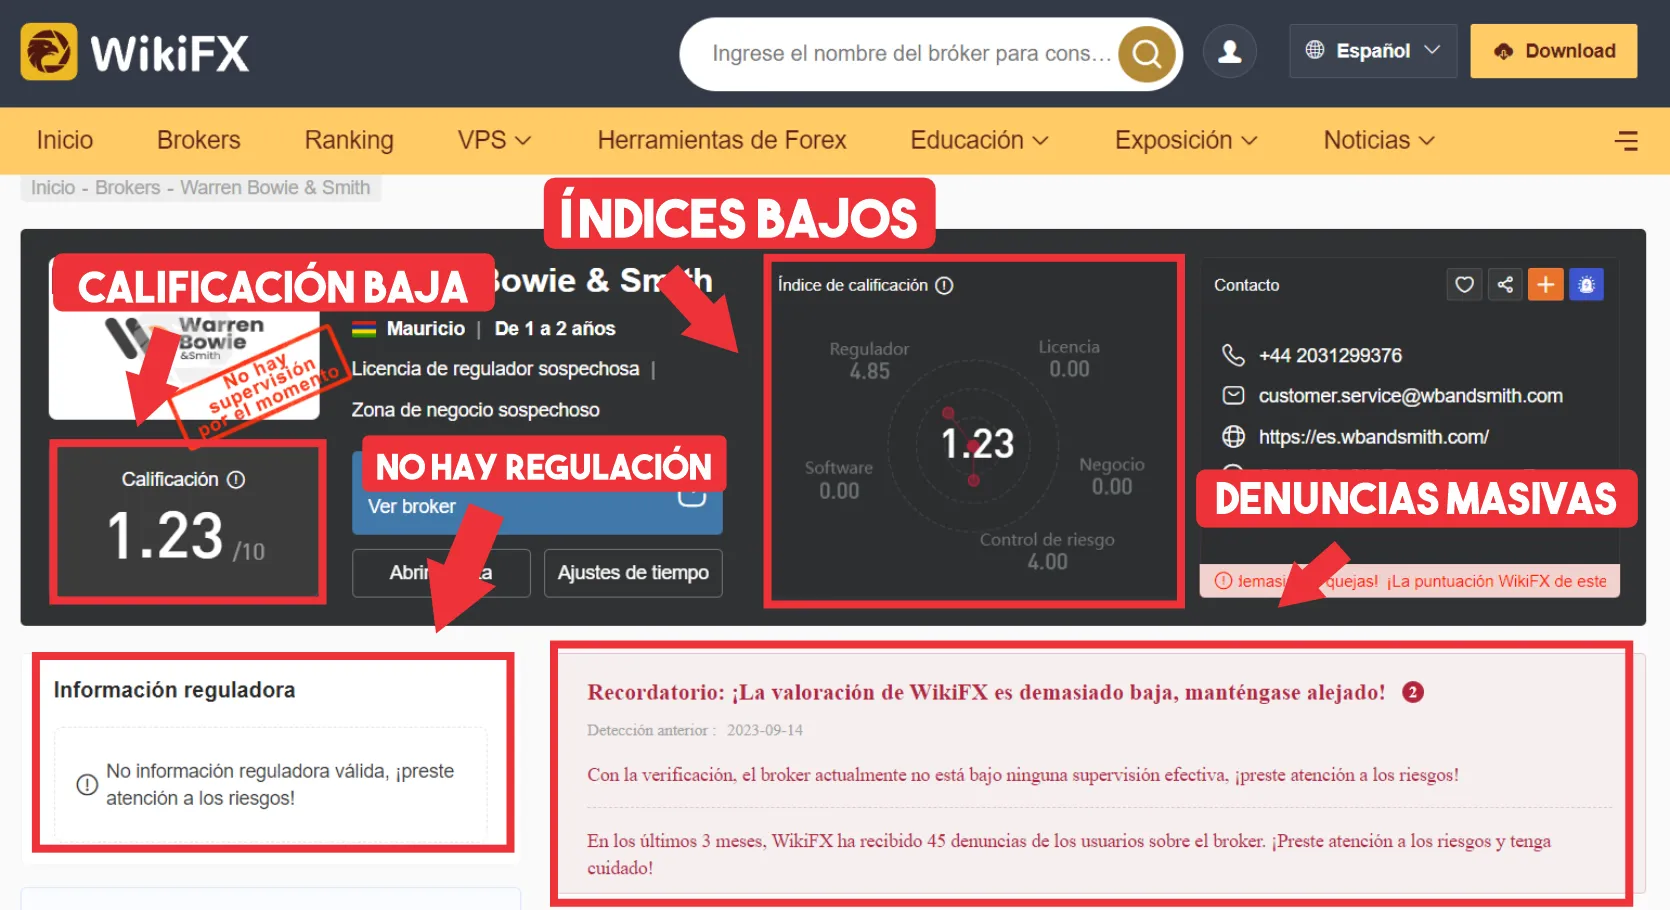Open the user account icon

[1229, 51]
